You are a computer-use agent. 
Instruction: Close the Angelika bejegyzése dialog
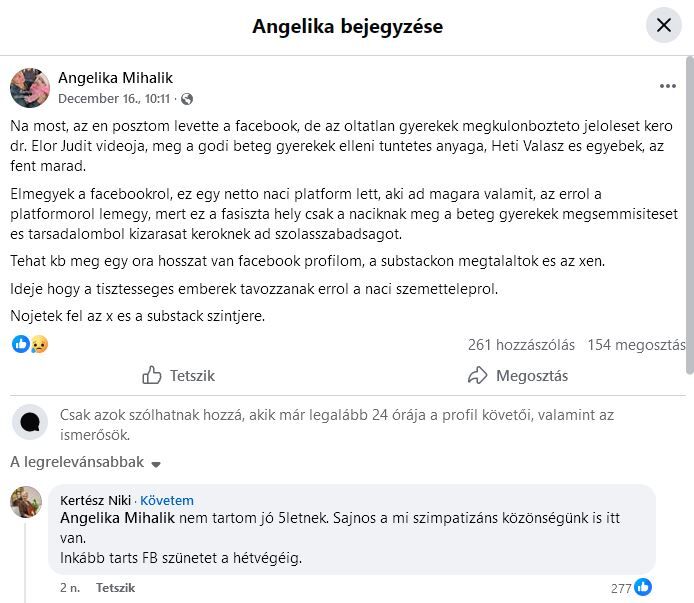pyautogui.click(x=664, y=25)
